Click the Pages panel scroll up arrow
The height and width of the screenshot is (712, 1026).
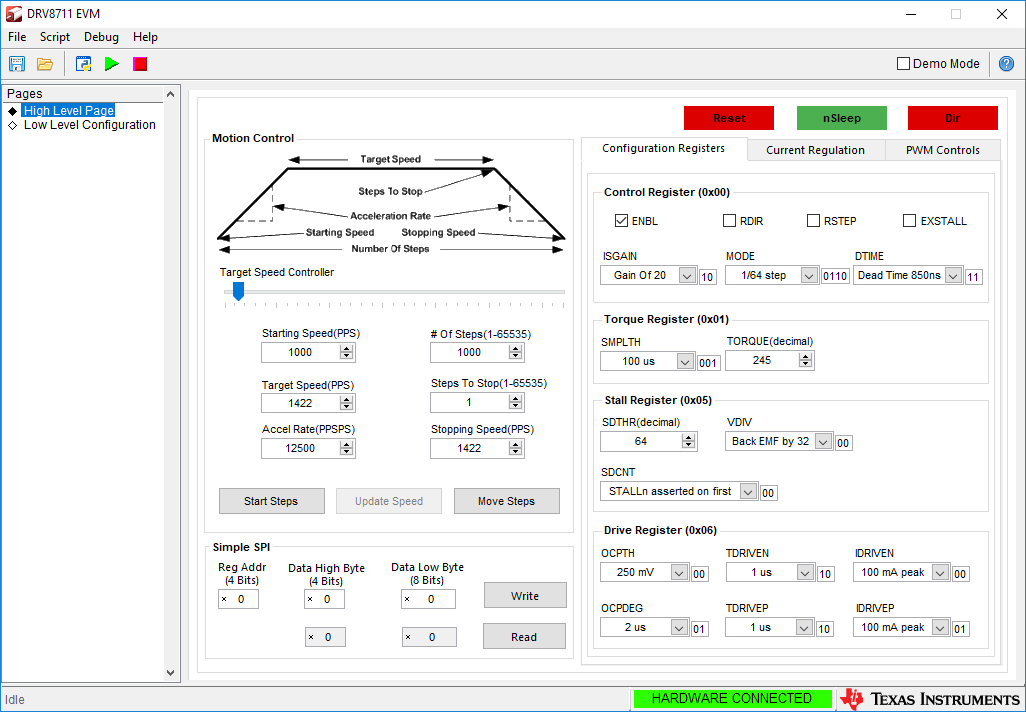pyautogui.click(x=171, y=94)
